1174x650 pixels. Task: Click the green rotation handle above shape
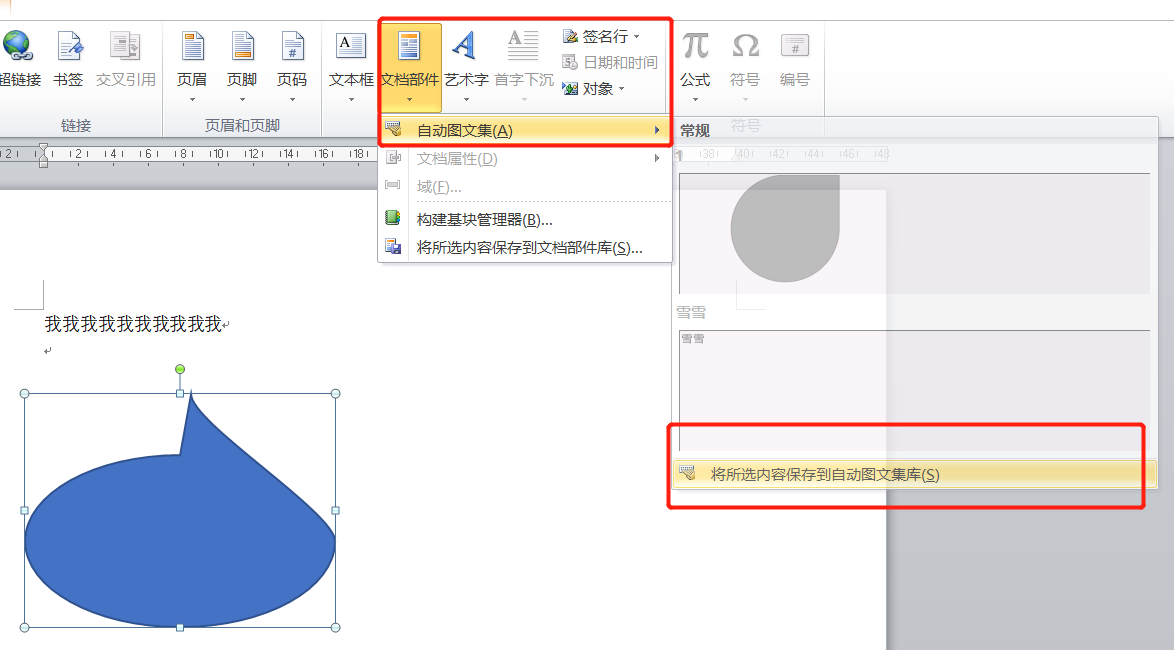tap(180, 369)
